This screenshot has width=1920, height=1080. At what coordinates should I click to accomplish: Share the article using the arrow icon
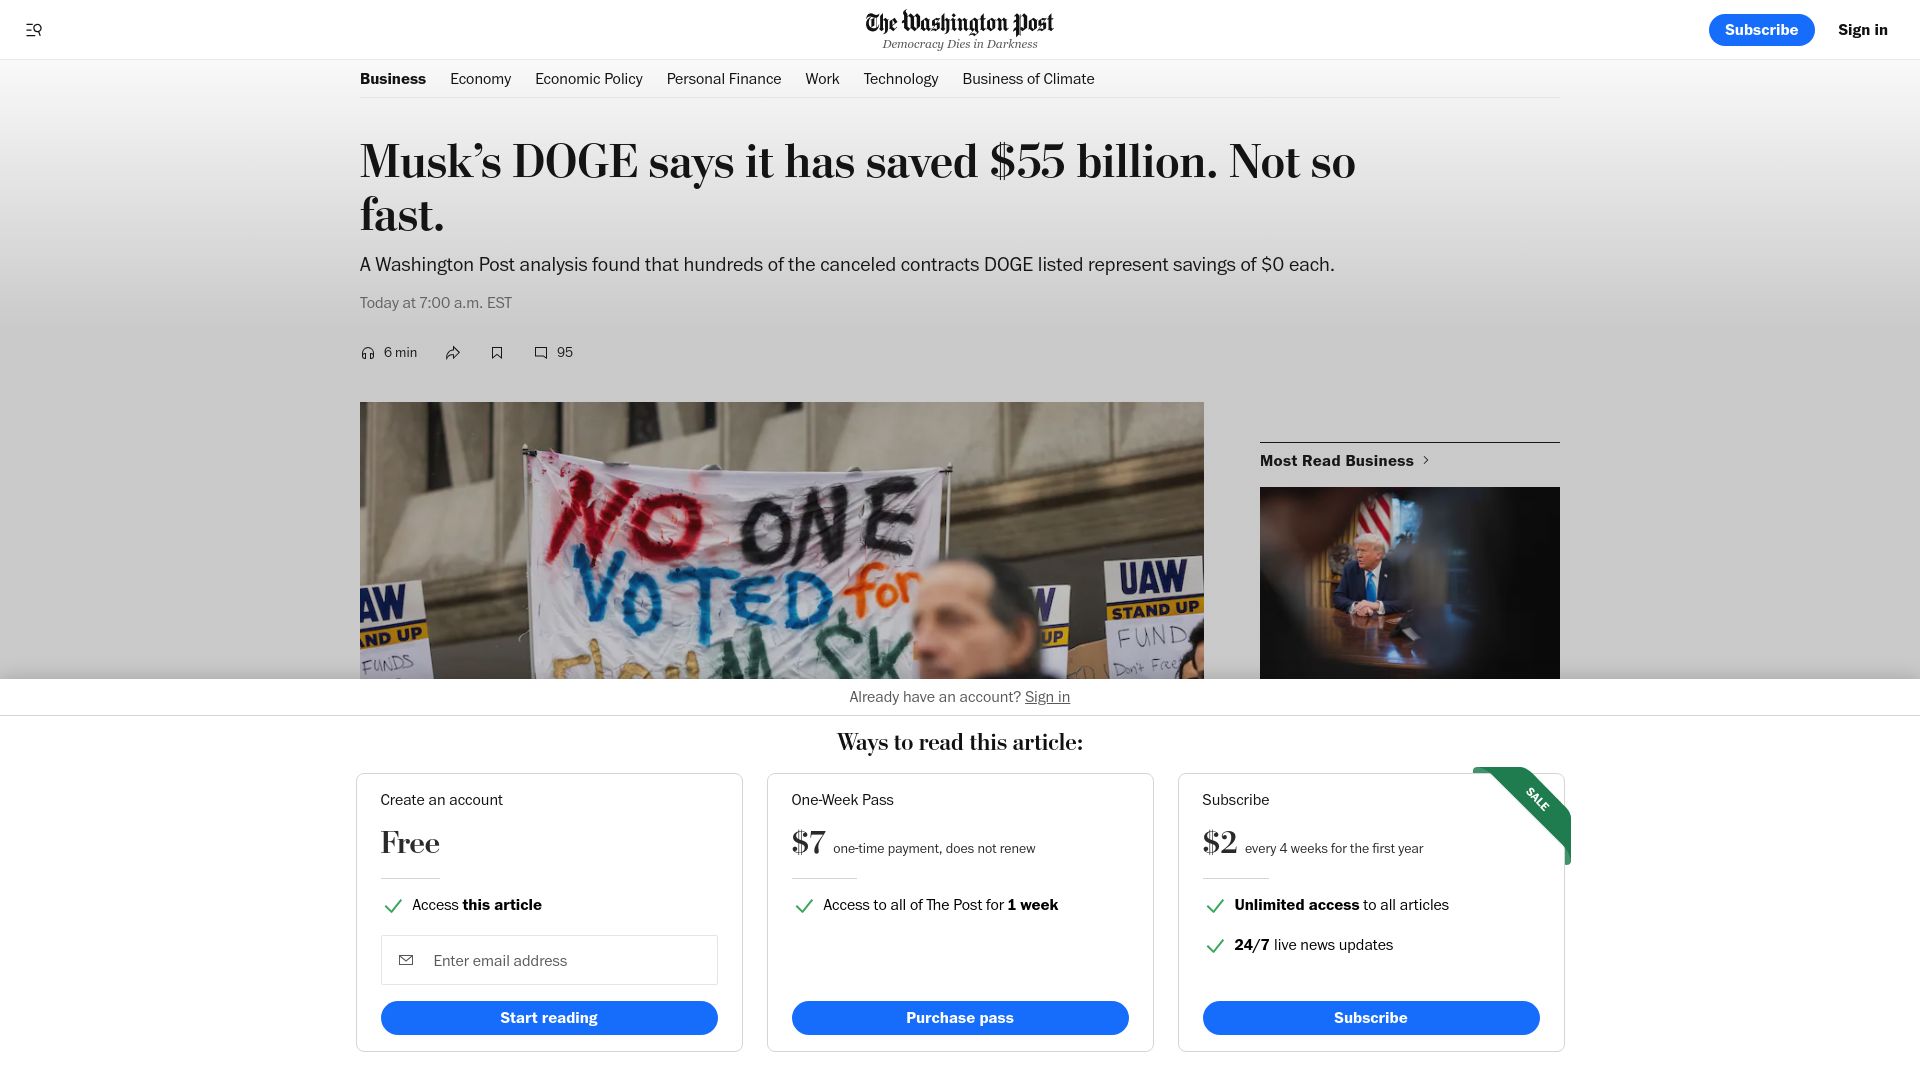click(453, 353)
